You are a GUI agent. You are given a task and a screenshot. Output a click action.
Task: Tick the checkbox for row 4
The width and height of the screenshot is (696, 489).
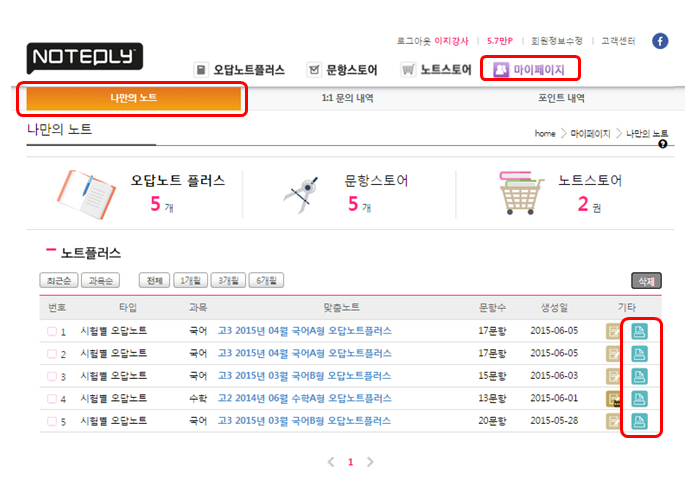52,398
